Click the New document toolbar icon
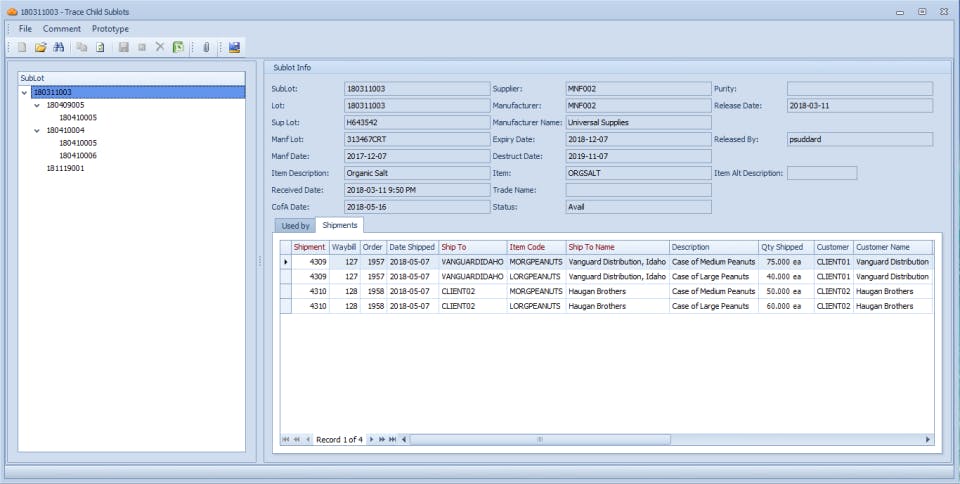This screenshot has height=484, width=960. point(22,47)
